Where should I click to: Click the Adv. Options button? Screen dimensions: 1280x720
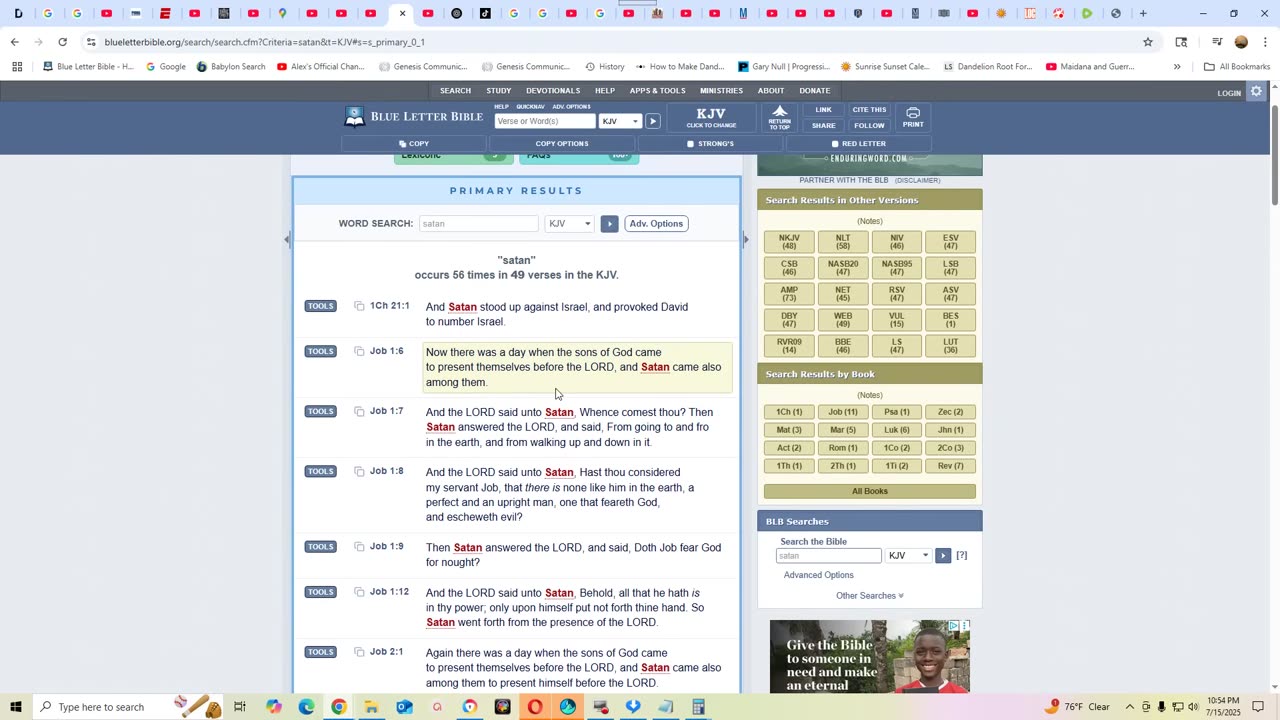656,224
